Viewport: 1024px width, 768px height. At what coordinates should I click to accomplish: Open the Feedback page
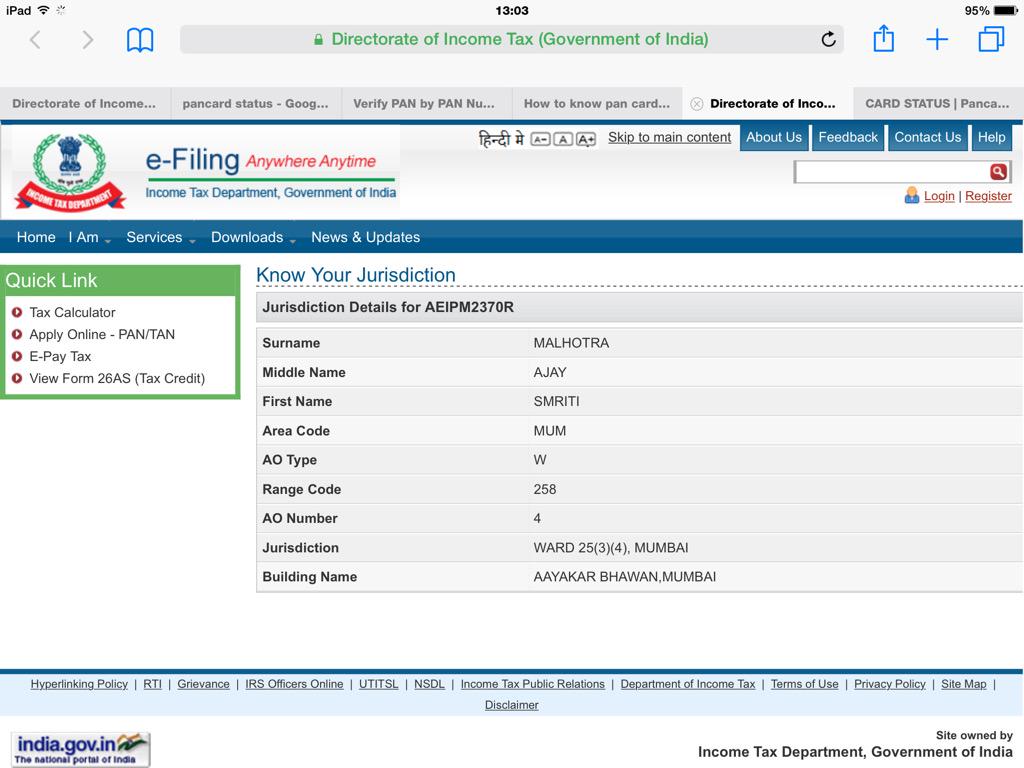[x=848, y=137]
